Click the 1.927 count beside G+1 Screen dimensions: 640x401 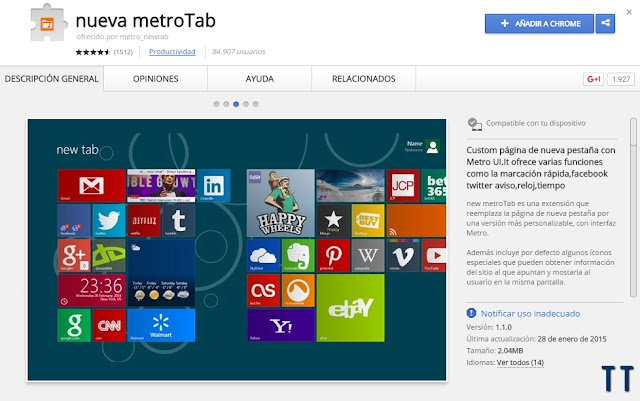point(620,79)
